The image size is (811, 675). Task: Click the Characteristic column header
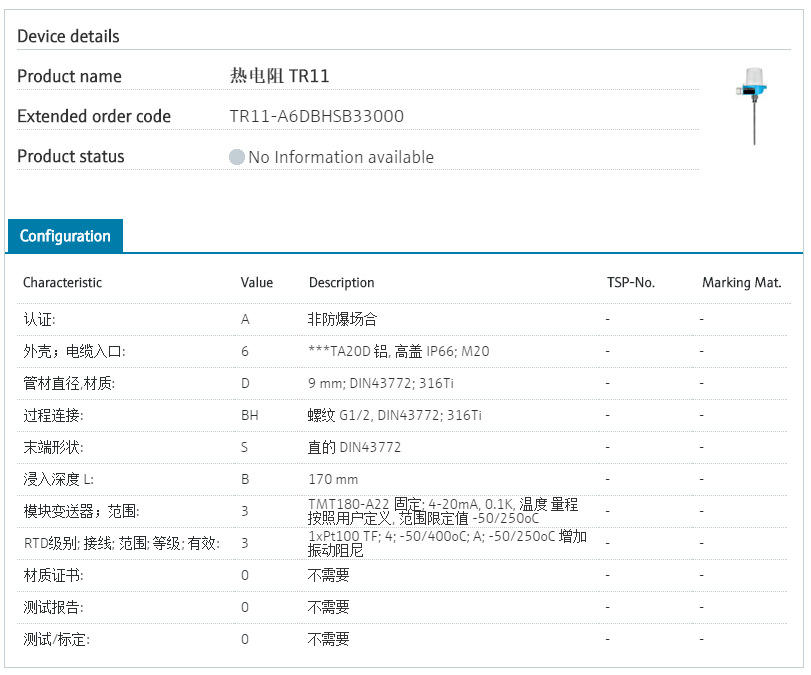tap(62, 282)
